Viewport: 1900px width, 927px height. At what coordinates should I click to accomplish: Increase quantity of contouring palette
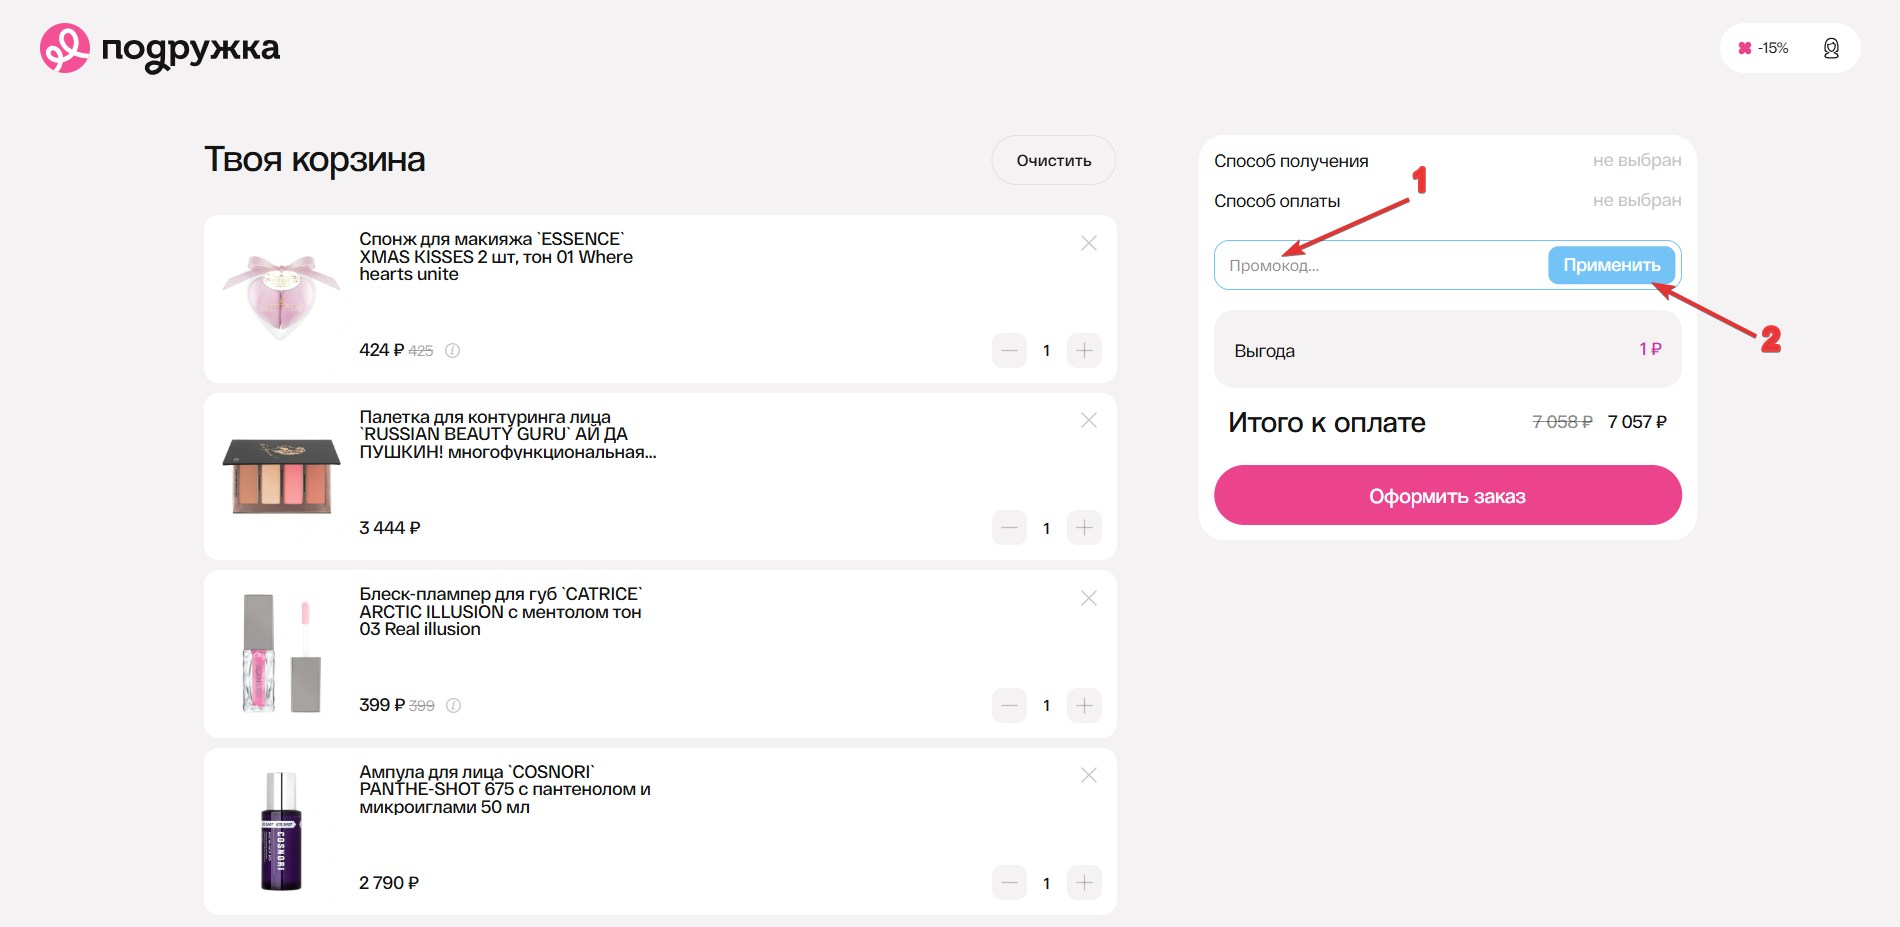click(1084, 528)
